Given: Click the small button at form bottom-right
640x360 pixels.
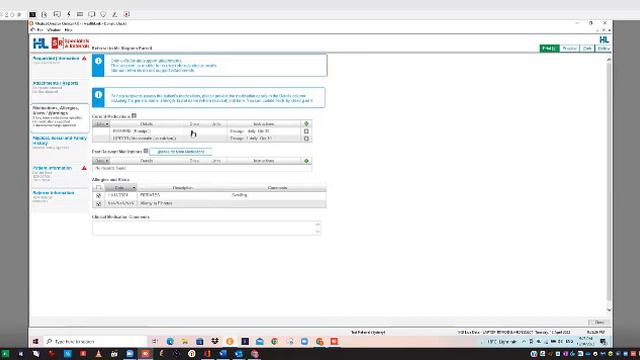Looking at the screenshot, I should (599, 322).
